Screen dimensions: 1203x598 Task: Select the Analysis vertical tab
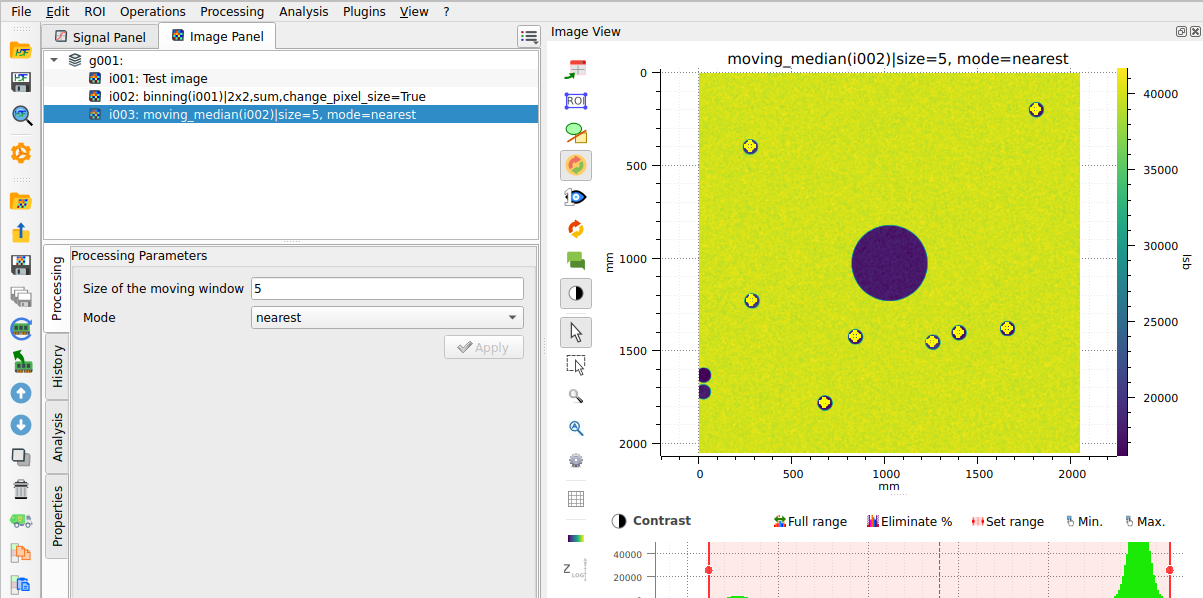point(58,437)
